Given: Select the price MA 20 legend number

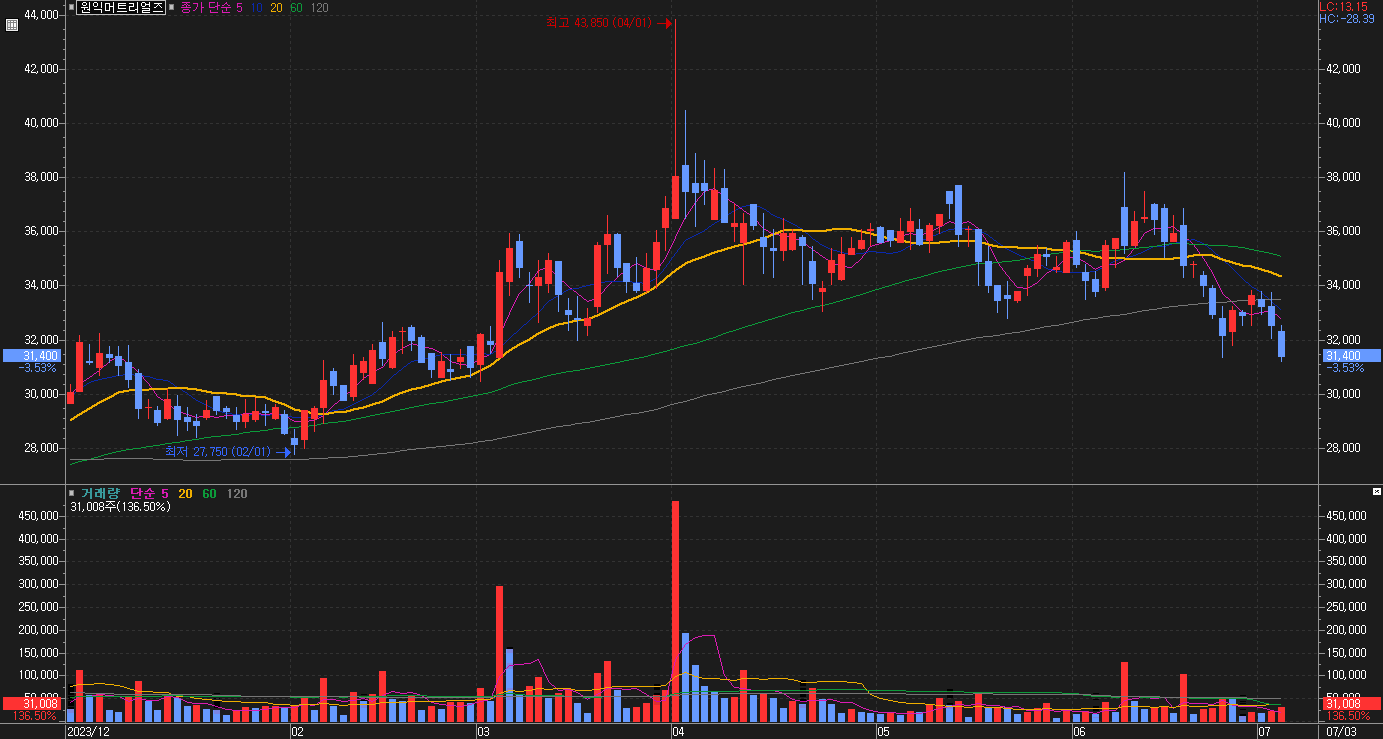Looking at the screenshot, I should [x=277, y=7].
